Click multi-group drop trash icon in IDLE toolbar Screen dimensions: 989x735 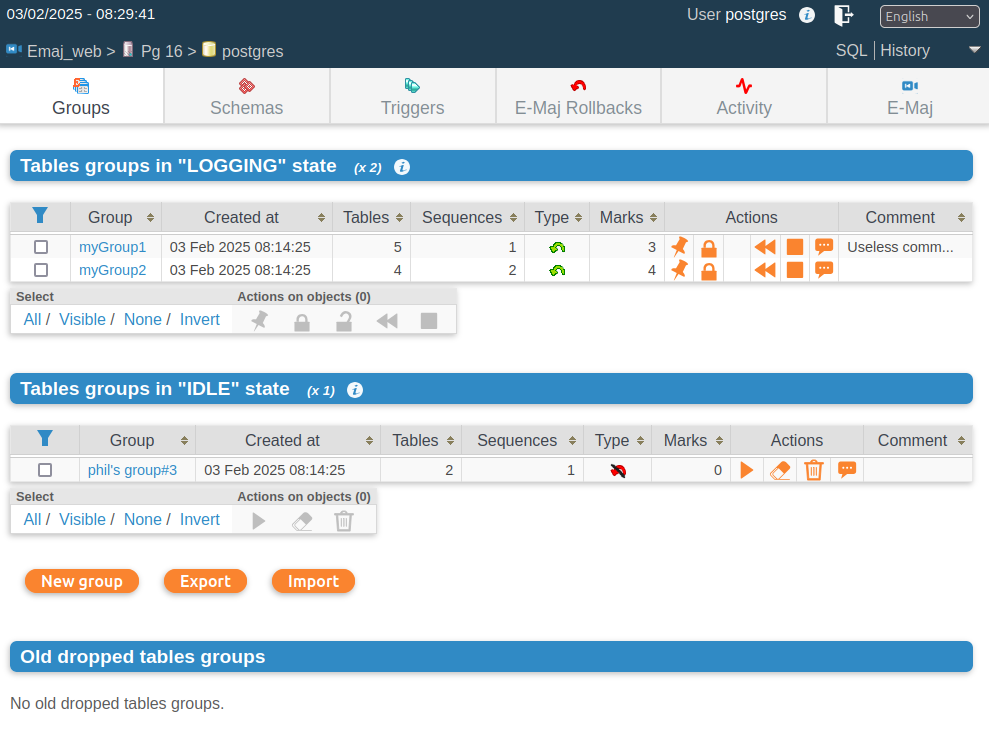pos(344,521)
